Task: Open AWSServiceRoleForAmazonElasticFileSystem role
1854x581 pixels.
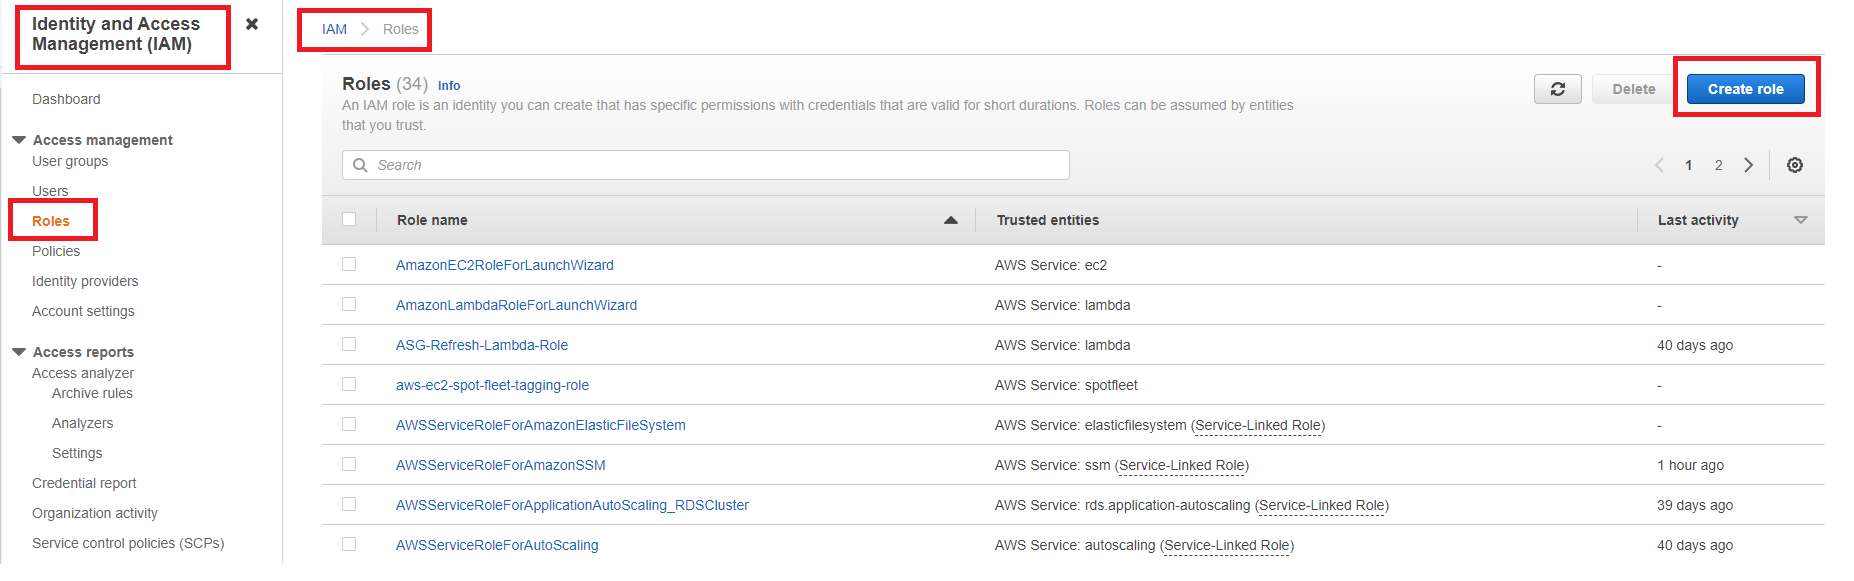Action: tap(541, 425)
